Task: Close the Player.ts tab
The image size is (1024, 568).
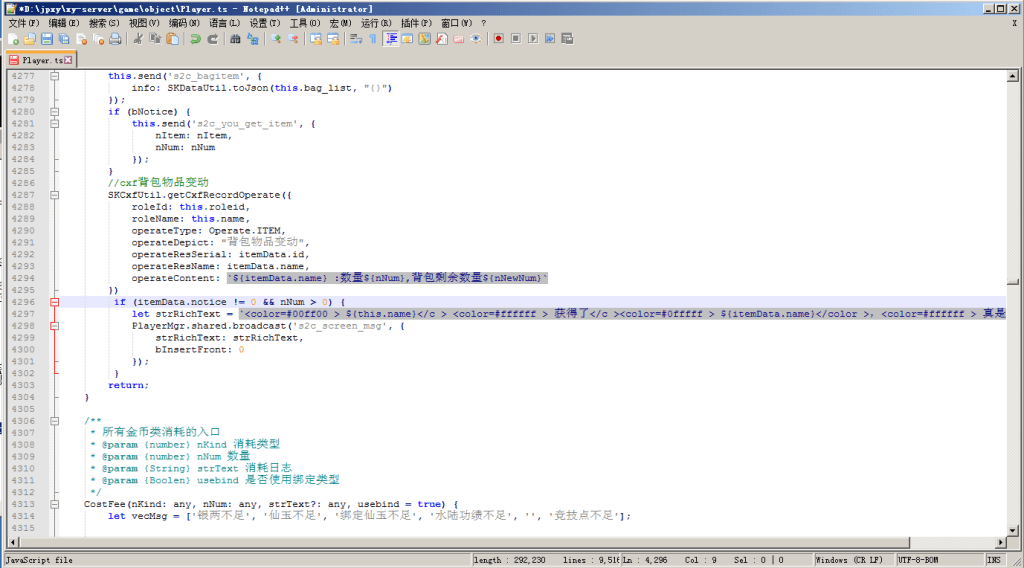Action: (x=69, y=60)
